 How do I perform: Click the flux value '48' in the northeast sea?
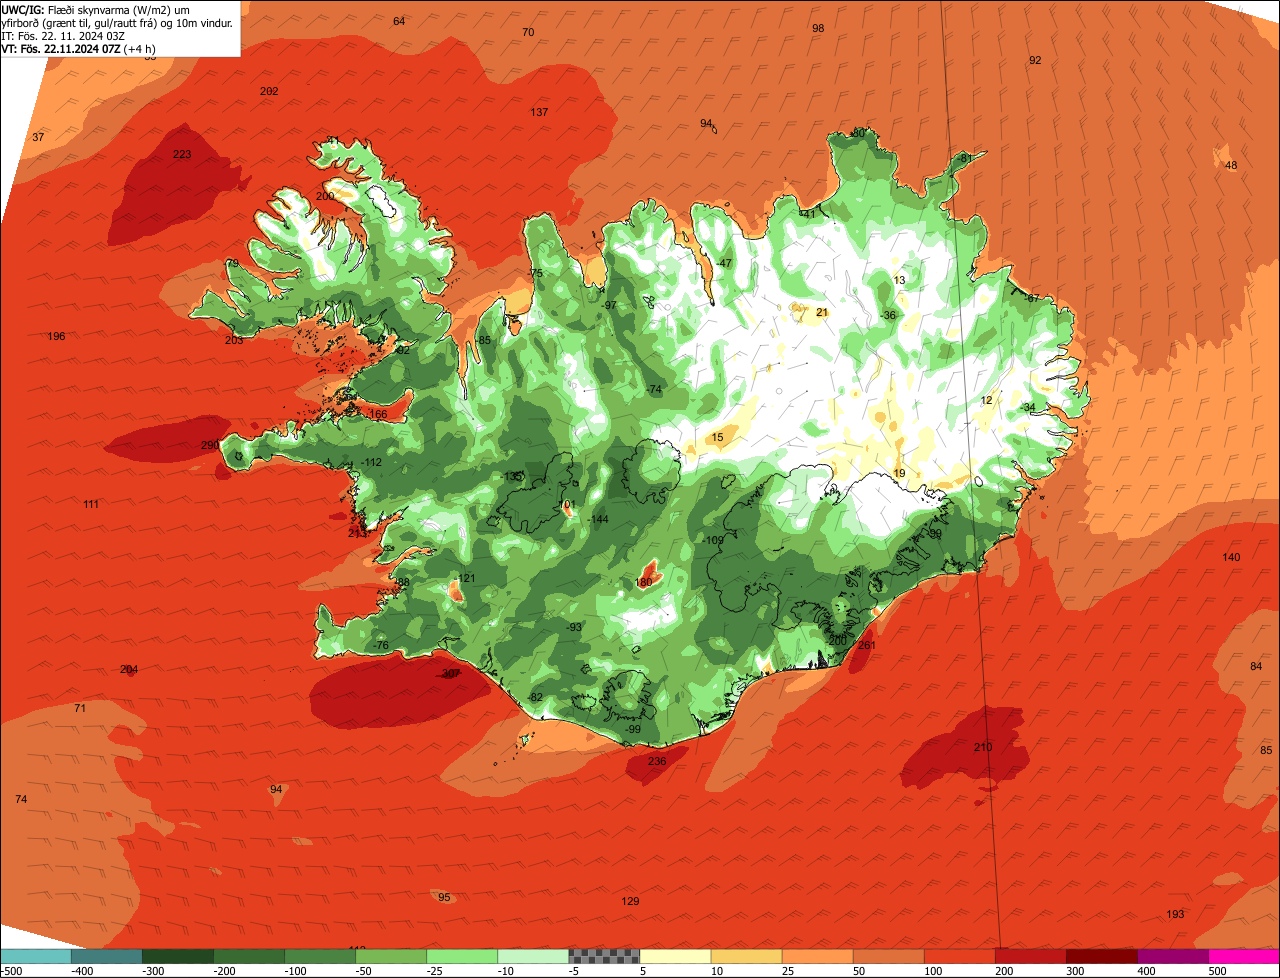tap(1231, 166)
